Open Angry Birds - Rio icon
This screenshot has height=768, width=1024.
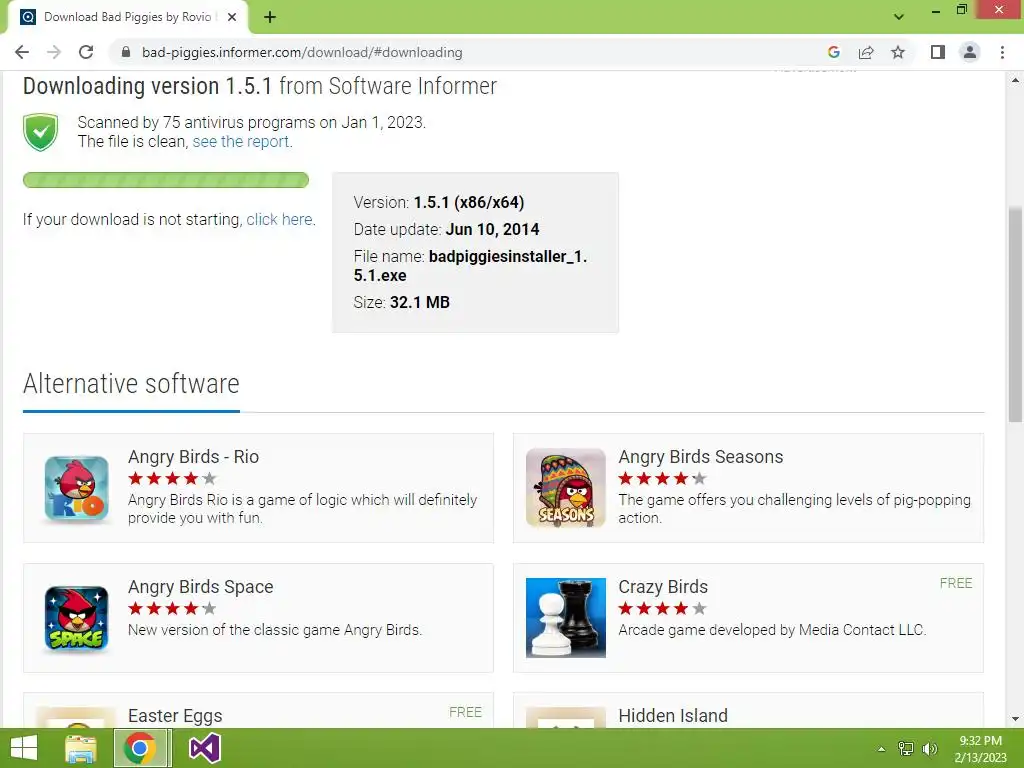click(76, 488)
